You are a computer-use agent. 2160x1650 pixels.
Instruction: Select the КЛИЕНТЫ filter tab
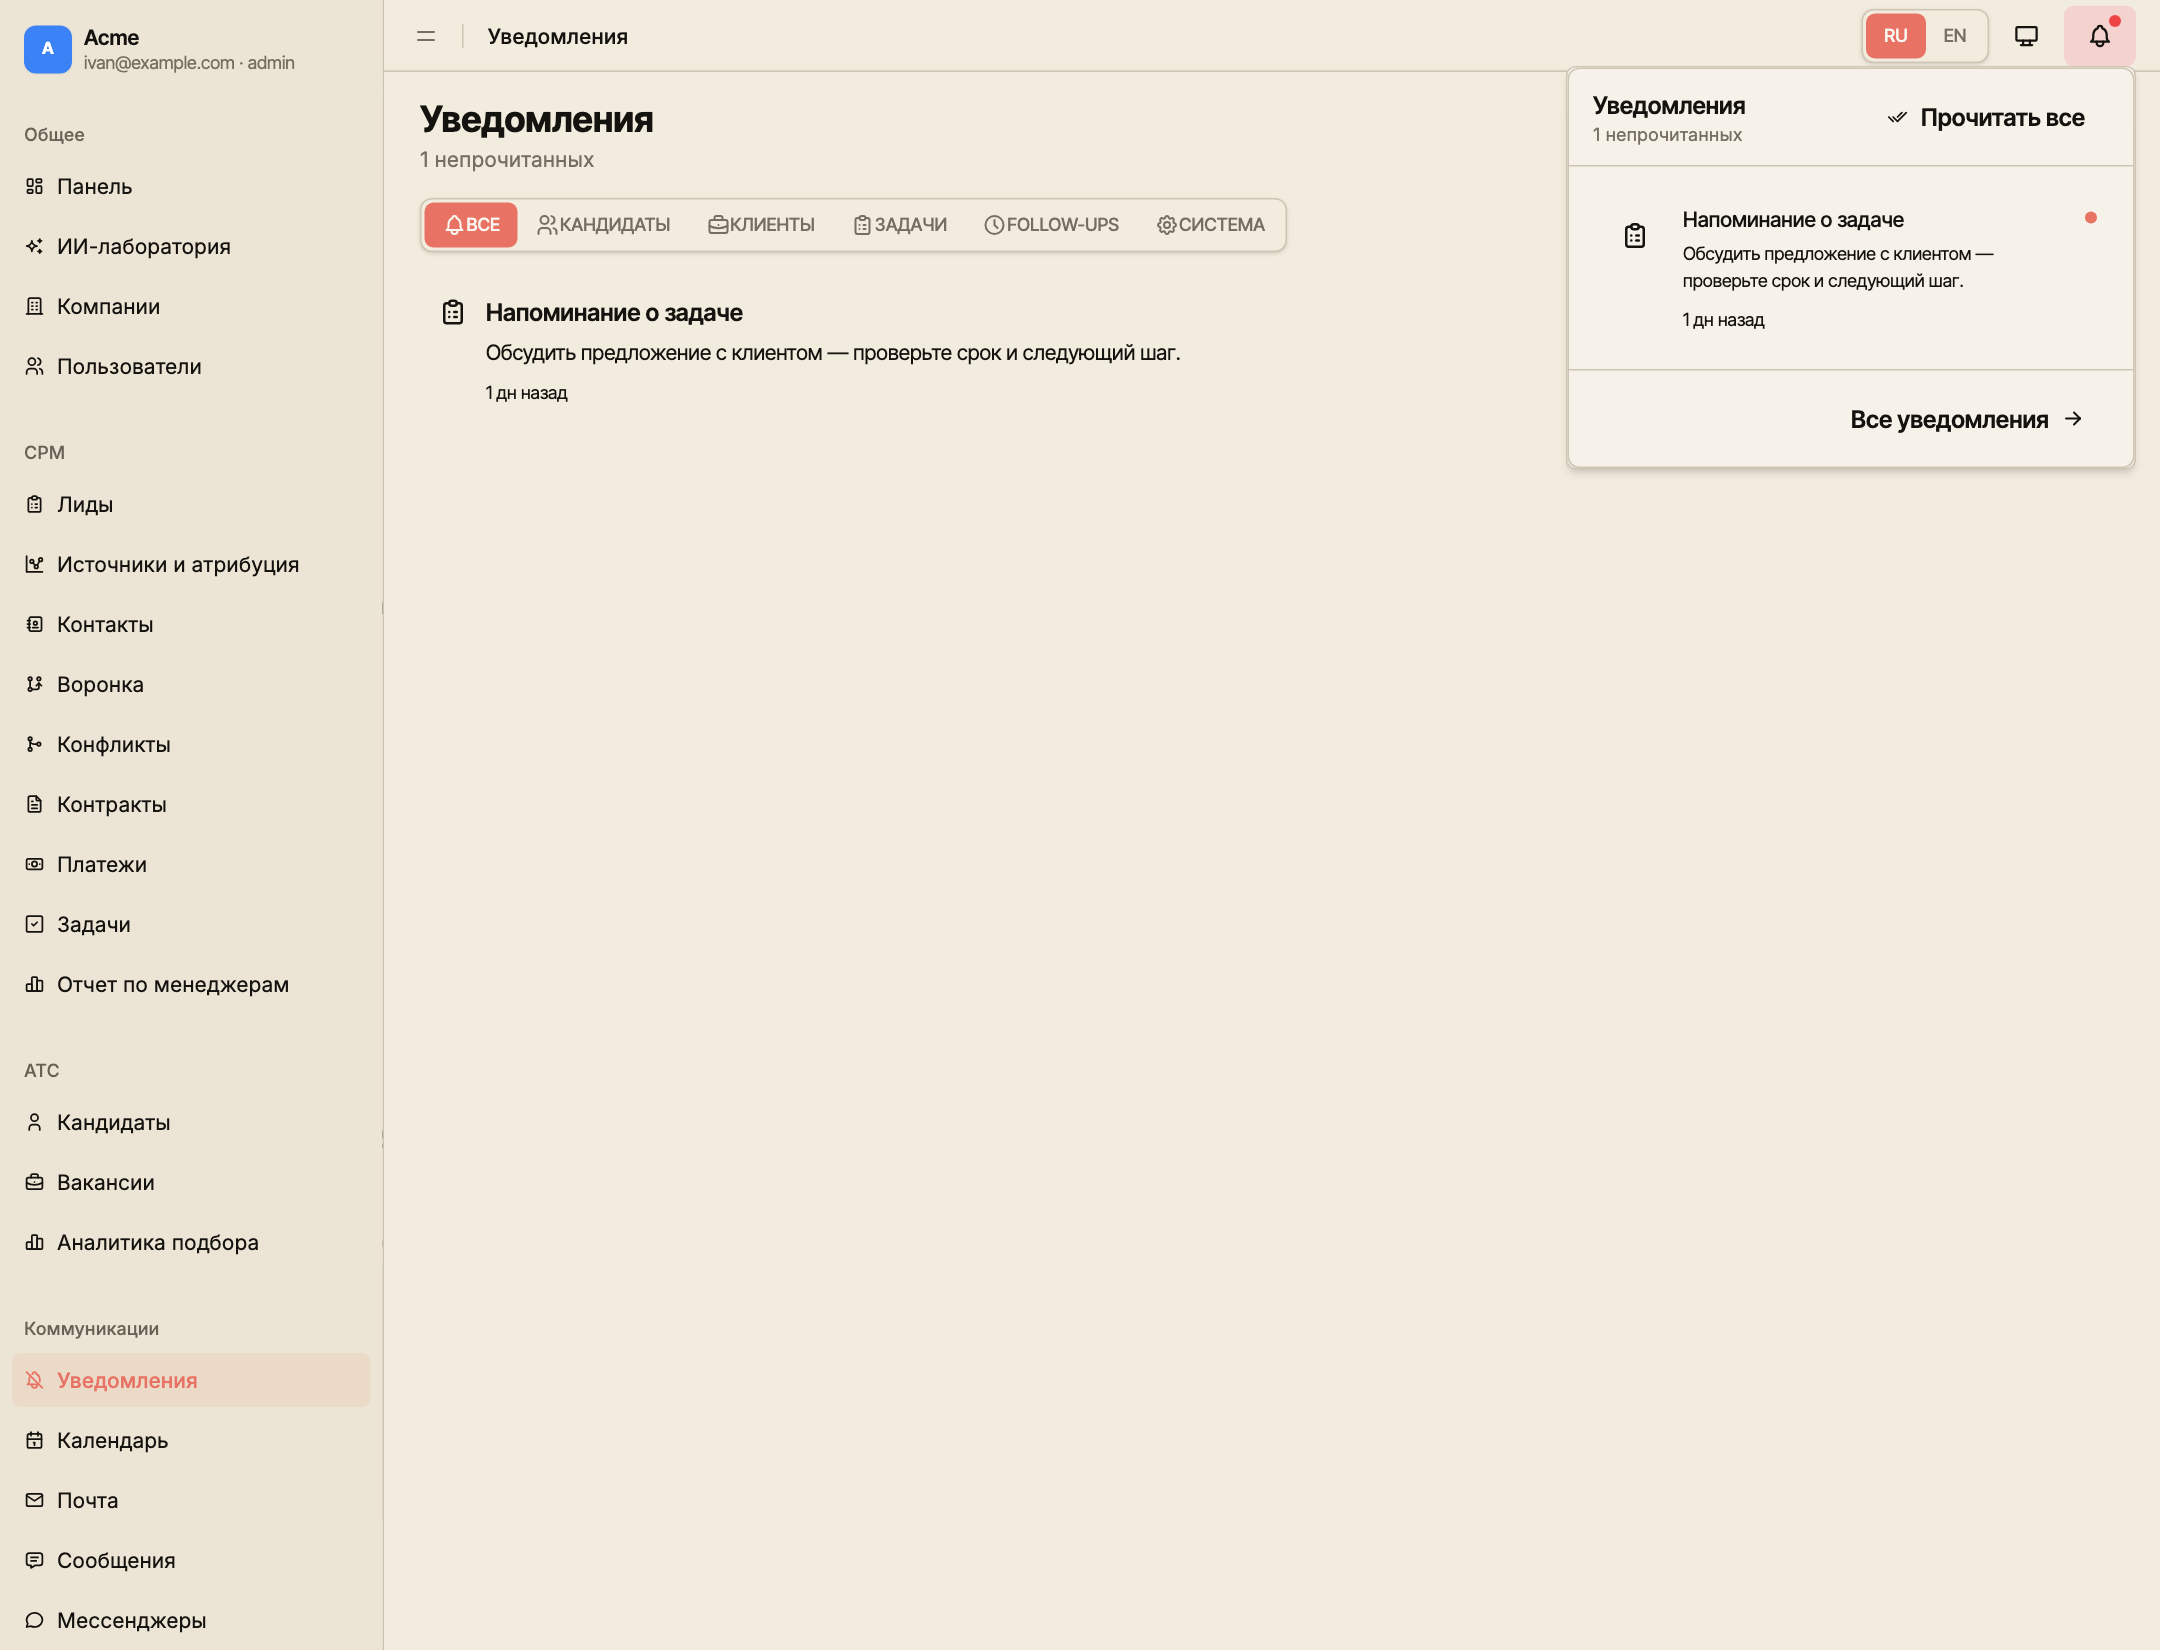pos(762,225)
